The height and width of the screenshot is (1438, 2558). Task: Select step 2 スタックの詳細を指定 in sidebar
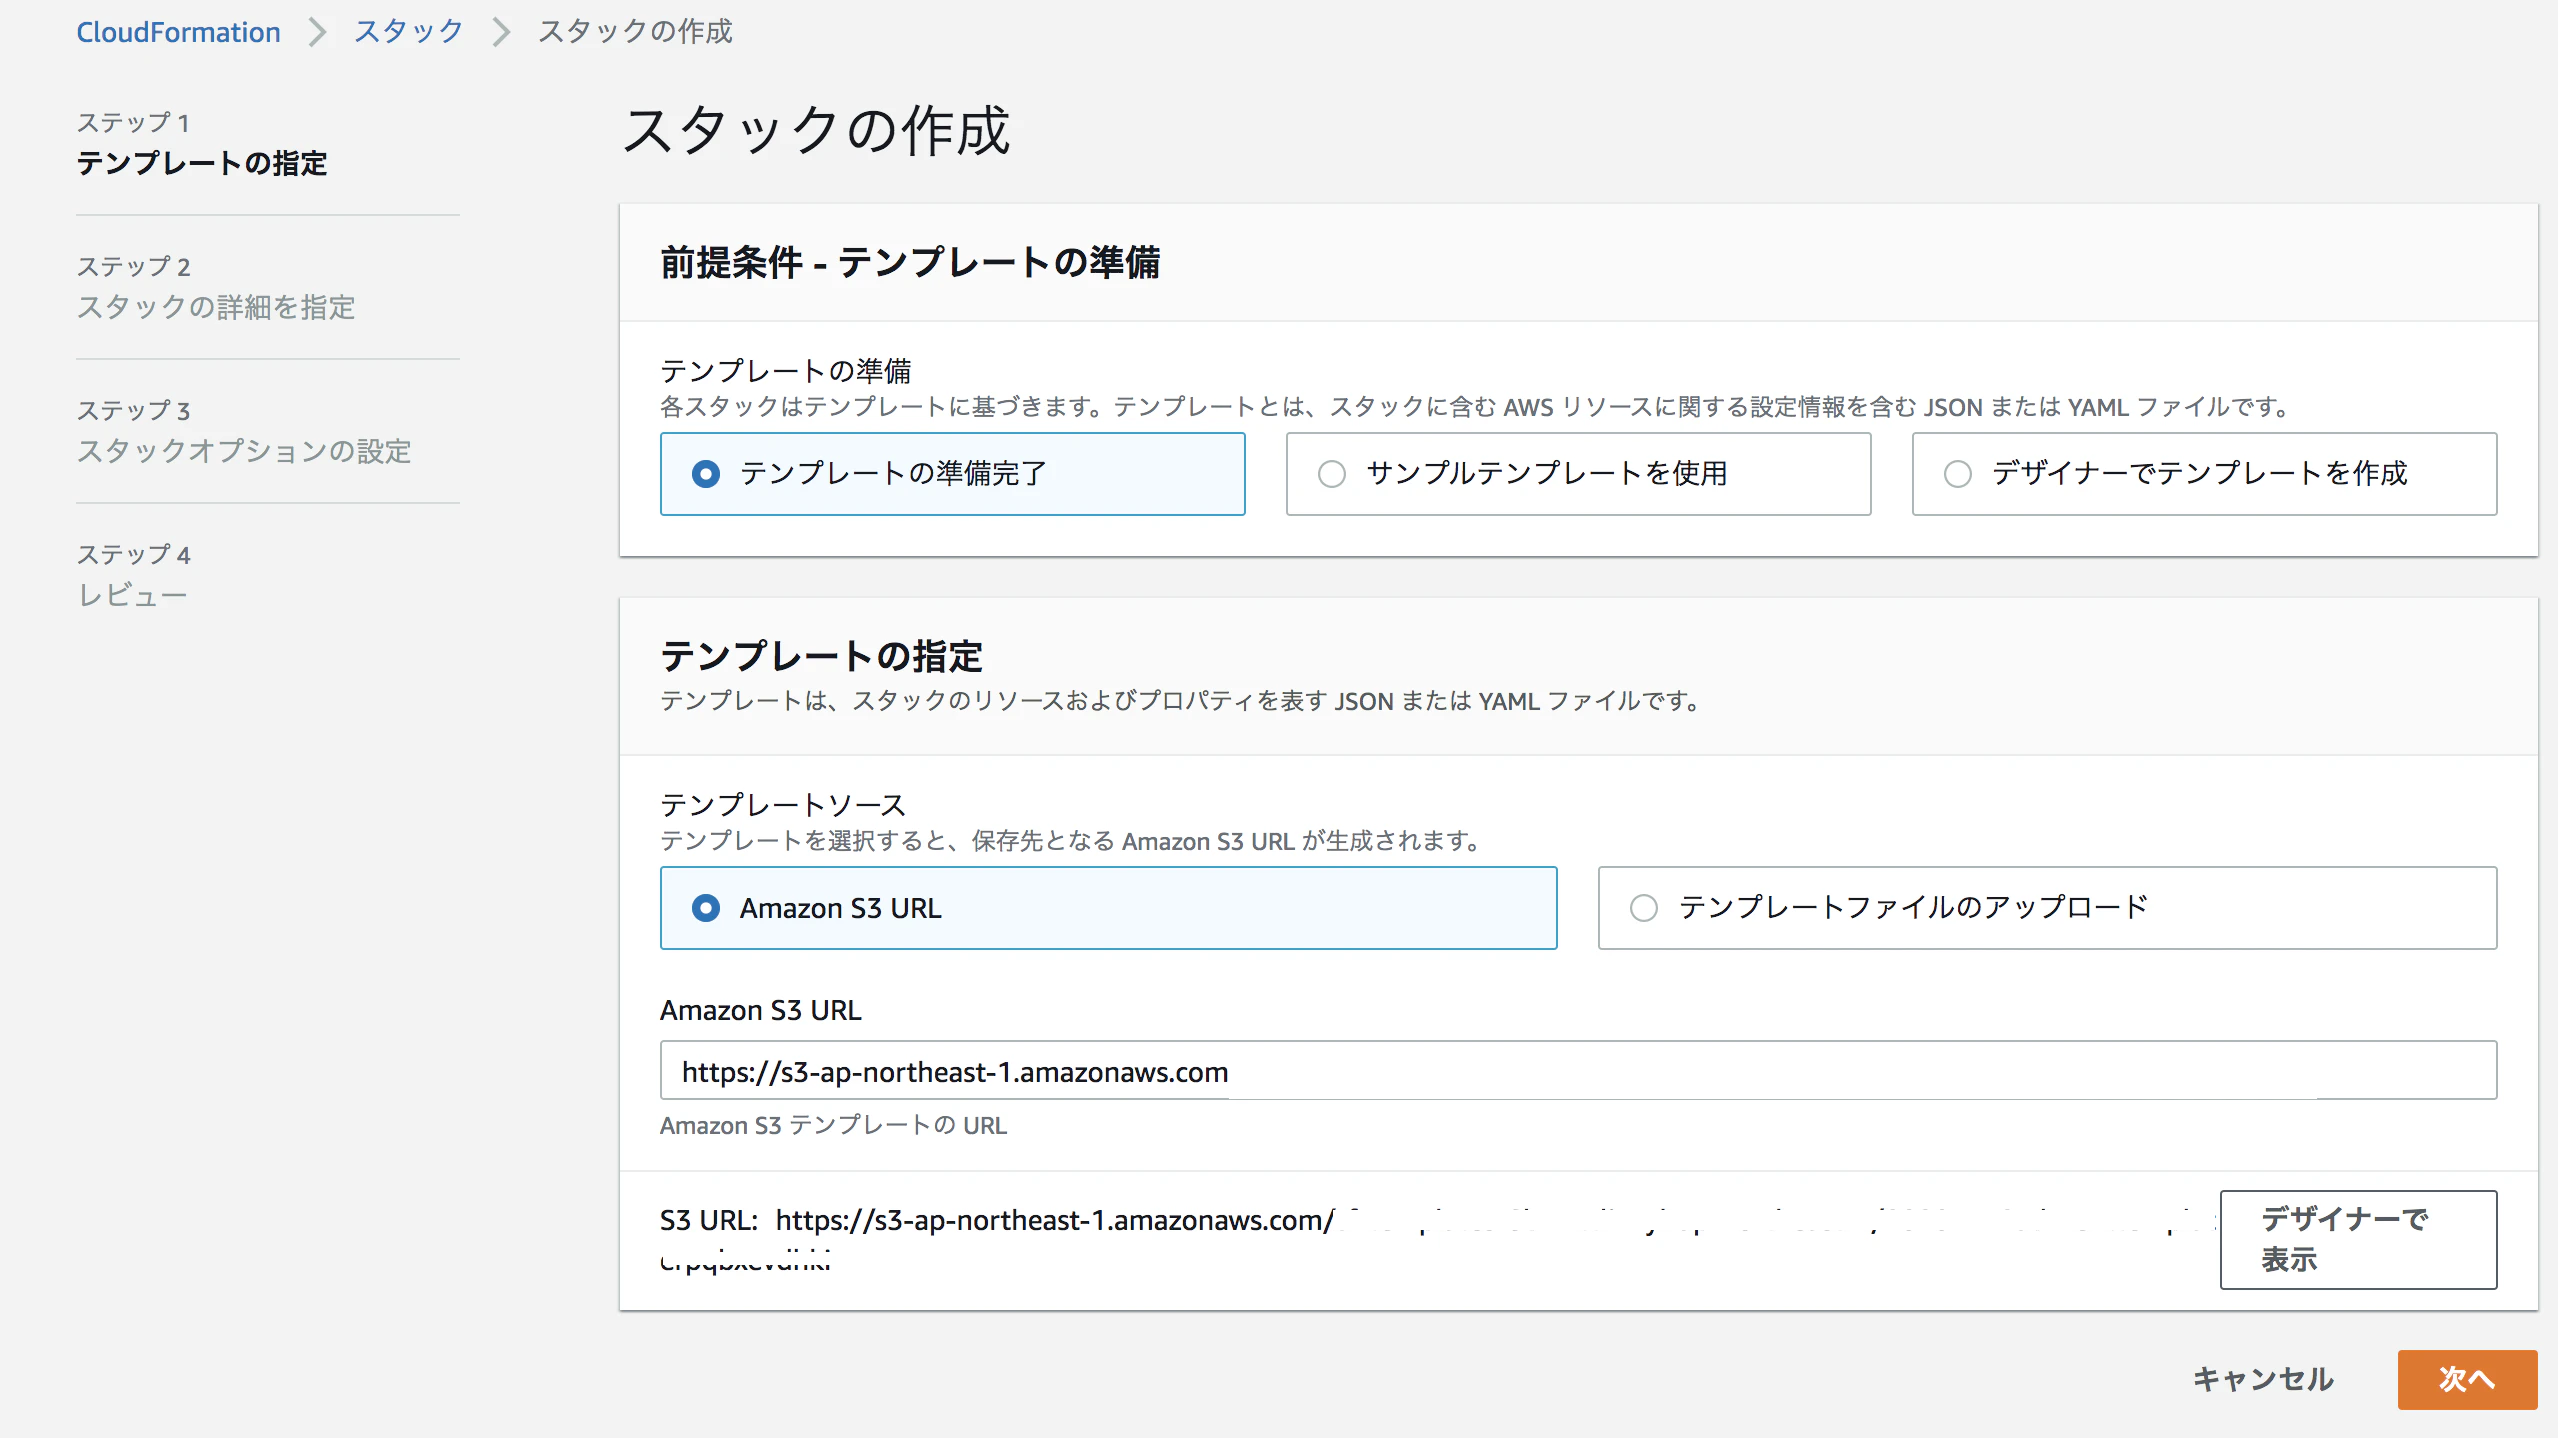(x=216, y=308)
